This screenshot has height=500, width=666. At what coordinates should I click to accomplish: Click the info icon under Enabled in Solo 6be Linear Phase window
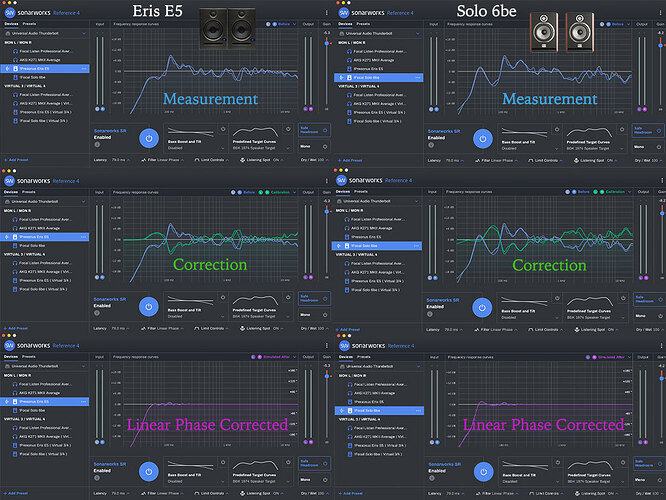point(432,478)
